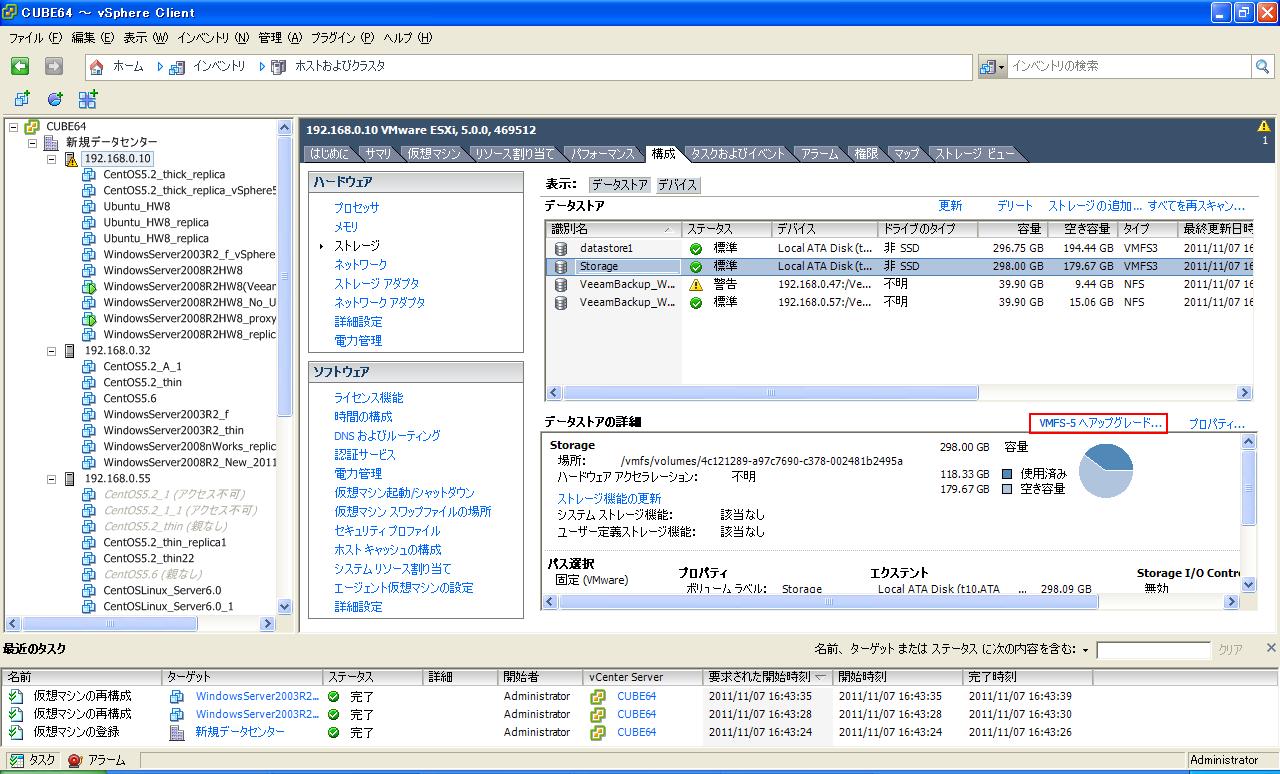Image resolution: width=1280 pixels, height=774 pixels.
Task: Click the inventory search input field
Action: [1129, 66]
